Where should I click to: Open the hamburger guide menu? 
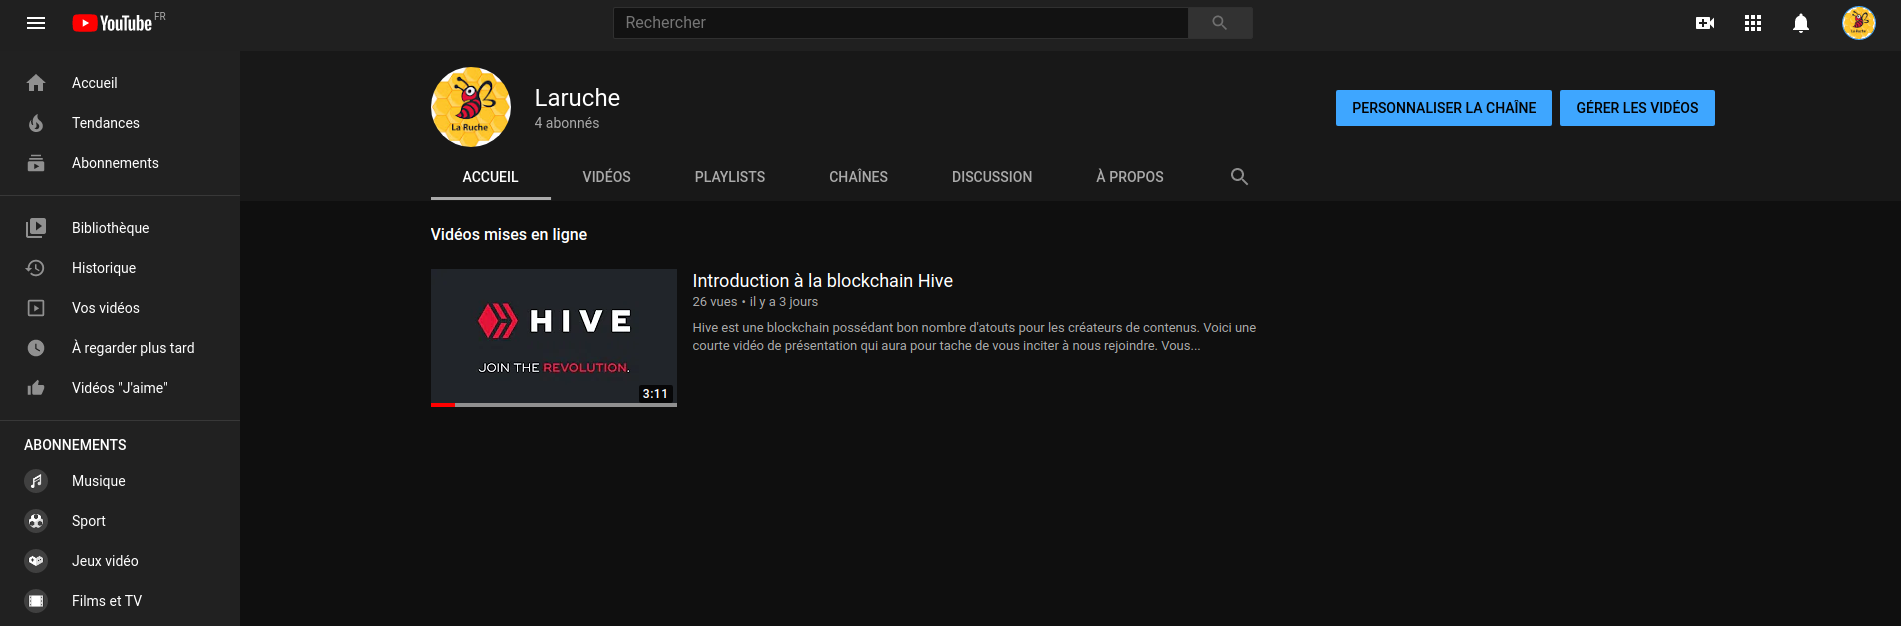pos(36,23)
